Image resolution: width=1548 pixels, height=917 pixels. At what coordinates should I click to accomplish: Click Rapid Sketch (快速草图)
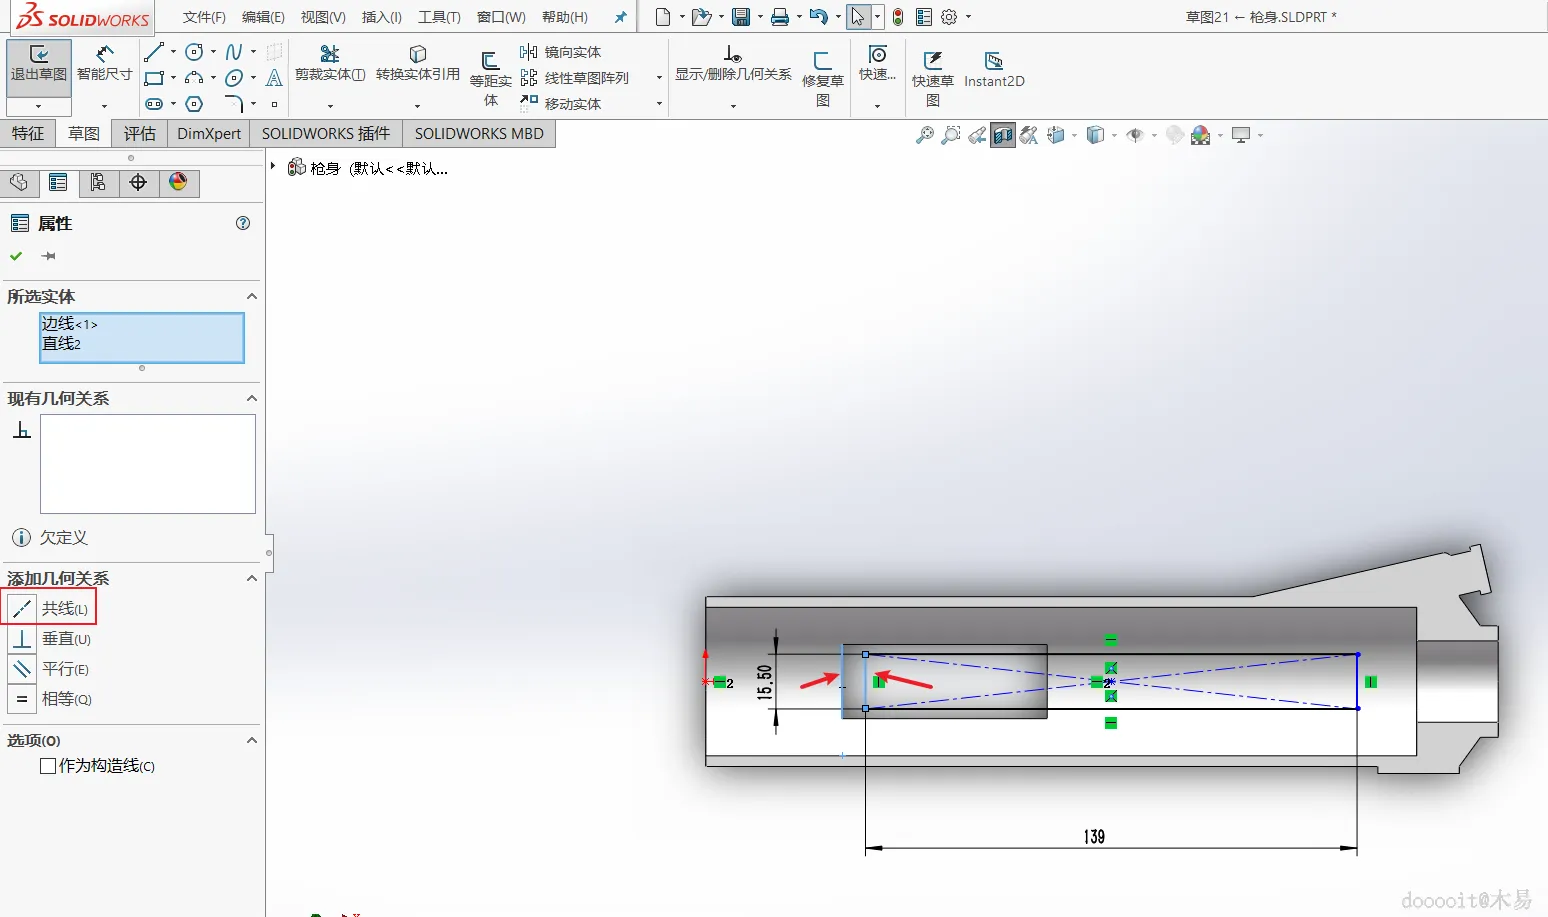point(933,78)
